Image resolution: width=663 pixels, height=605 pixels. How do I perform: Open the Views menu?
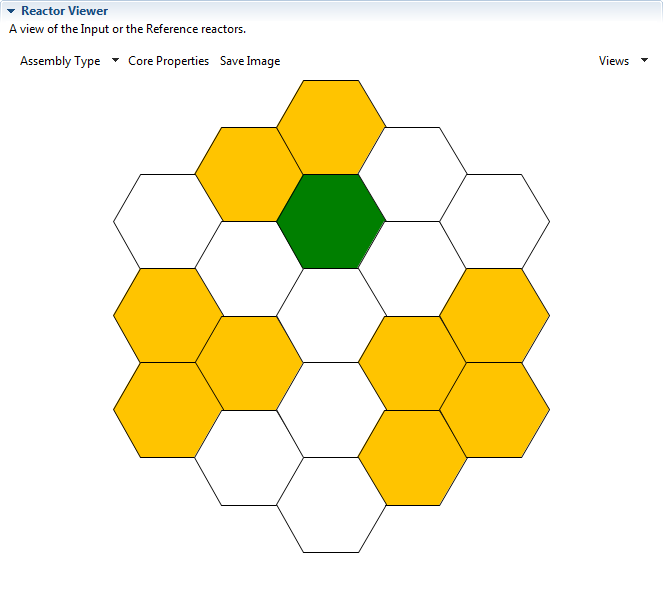click(x=614, y=61)
